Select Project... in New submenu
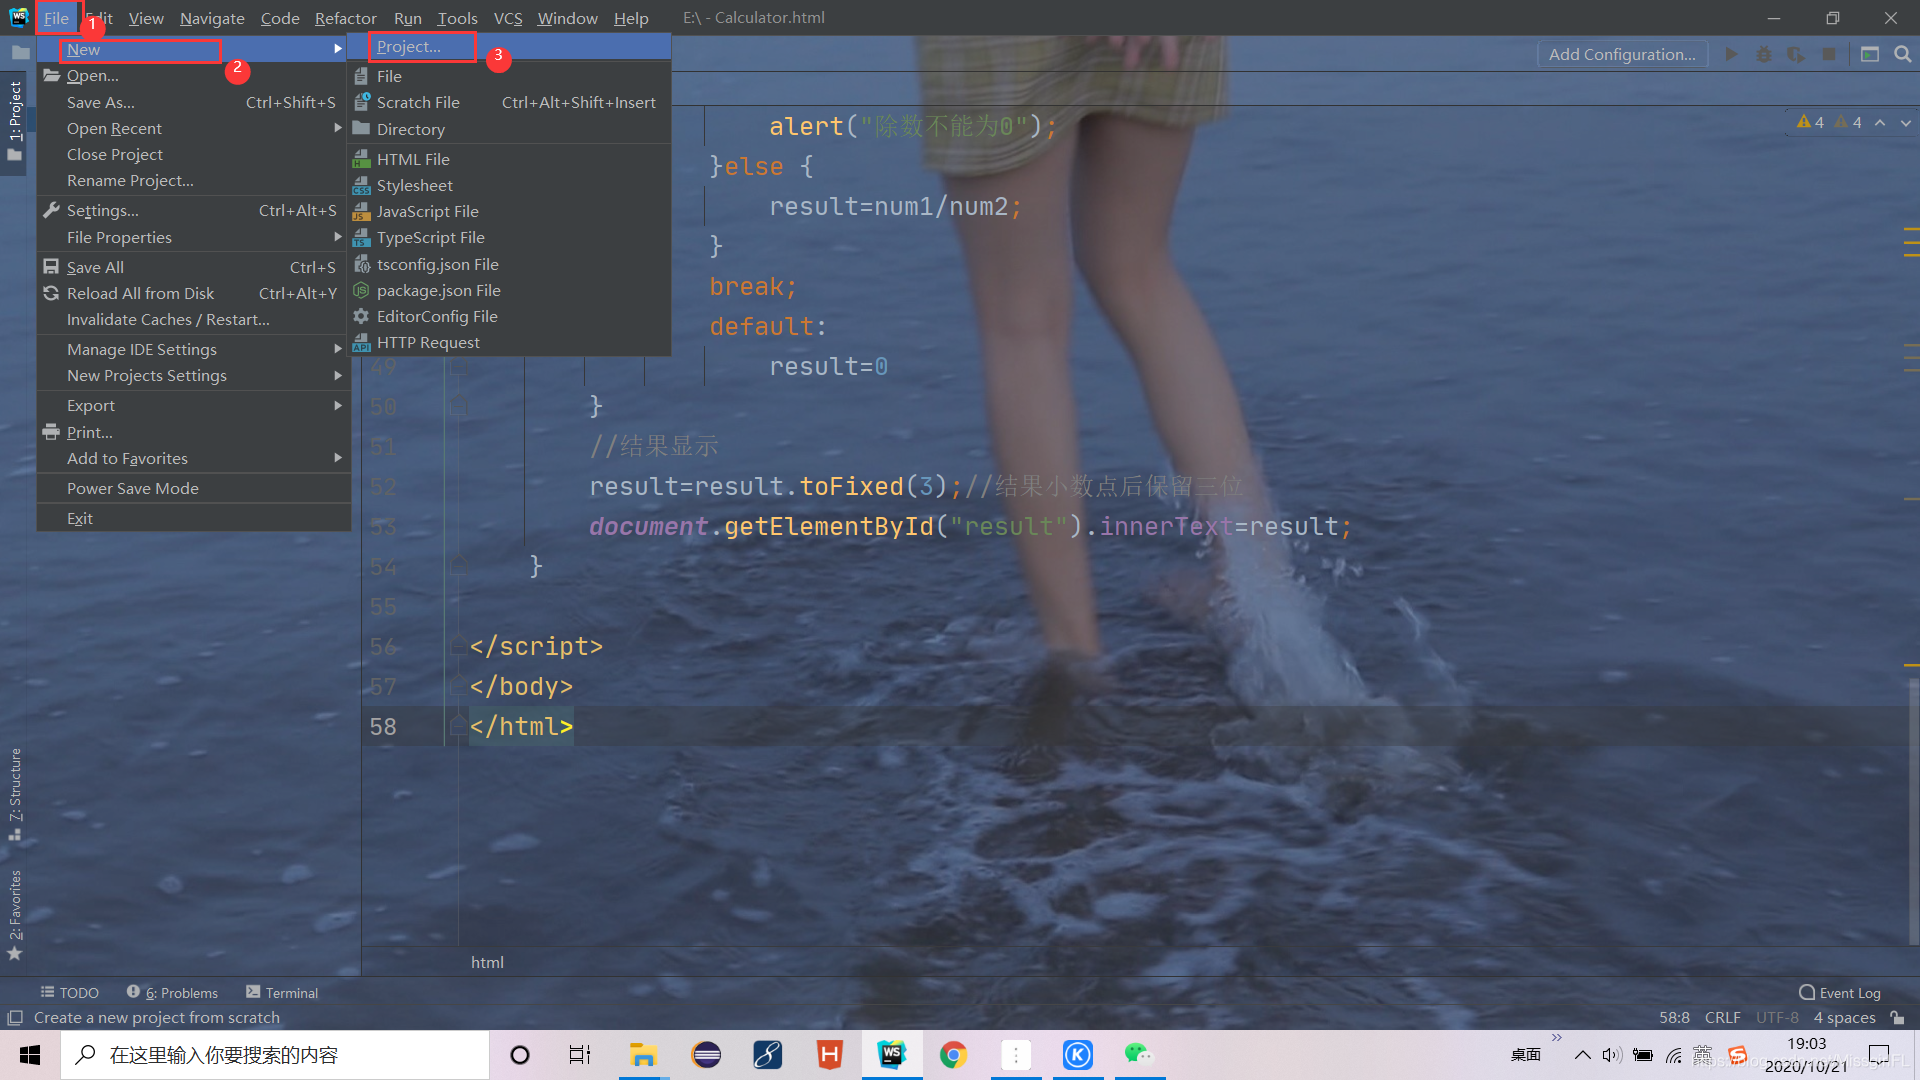Screen dimensions: 1920x1080 (x=409, y=47)
